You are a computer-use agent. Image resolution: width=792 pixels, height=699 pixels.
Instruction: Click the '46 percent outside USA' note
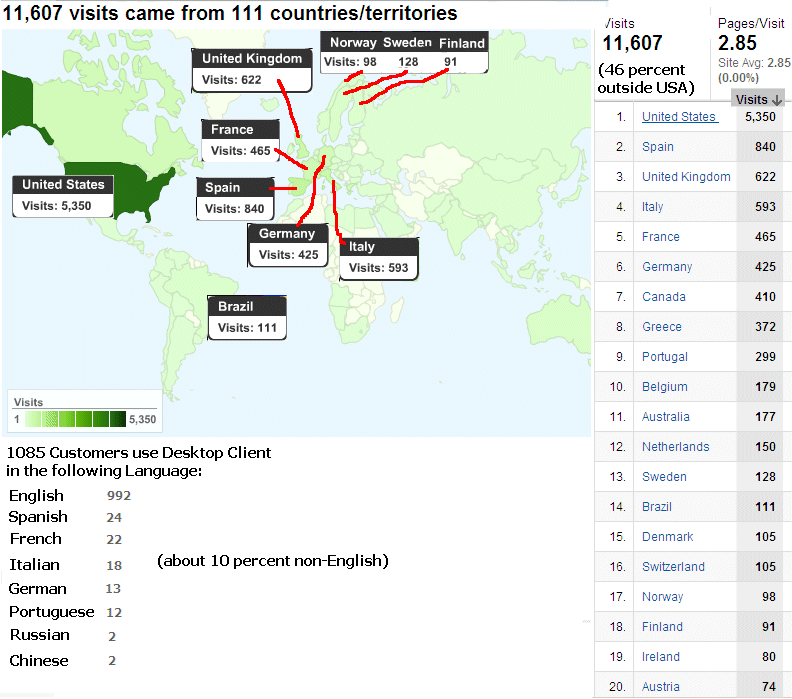(647, 79)
